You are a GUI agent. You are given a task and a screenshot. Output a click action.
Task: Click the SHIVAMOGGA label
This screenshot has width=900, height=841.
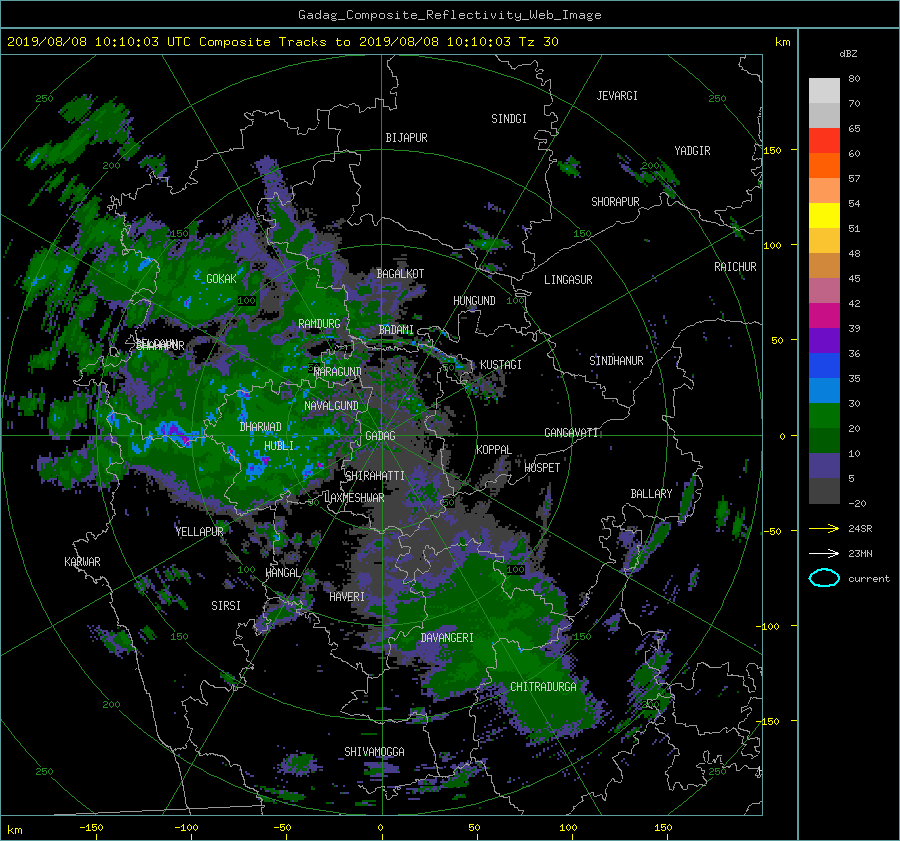click(374, 751)
